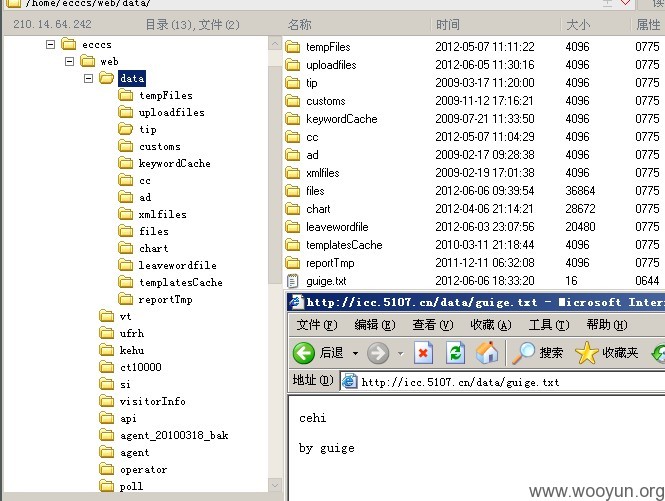
Task: Click the 0644 attribute of guige.txt
Action: (x=647, y=281)
